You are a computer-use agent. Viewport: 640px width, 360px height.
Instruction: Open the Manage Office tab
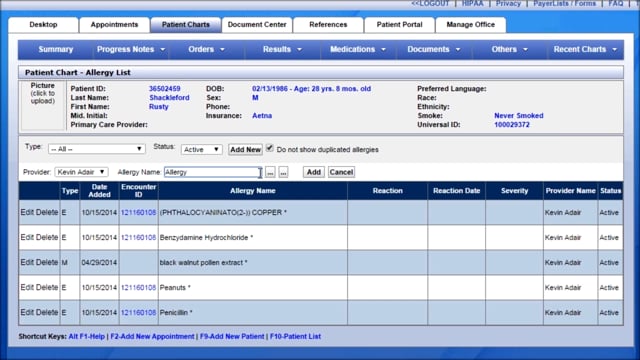471,24
